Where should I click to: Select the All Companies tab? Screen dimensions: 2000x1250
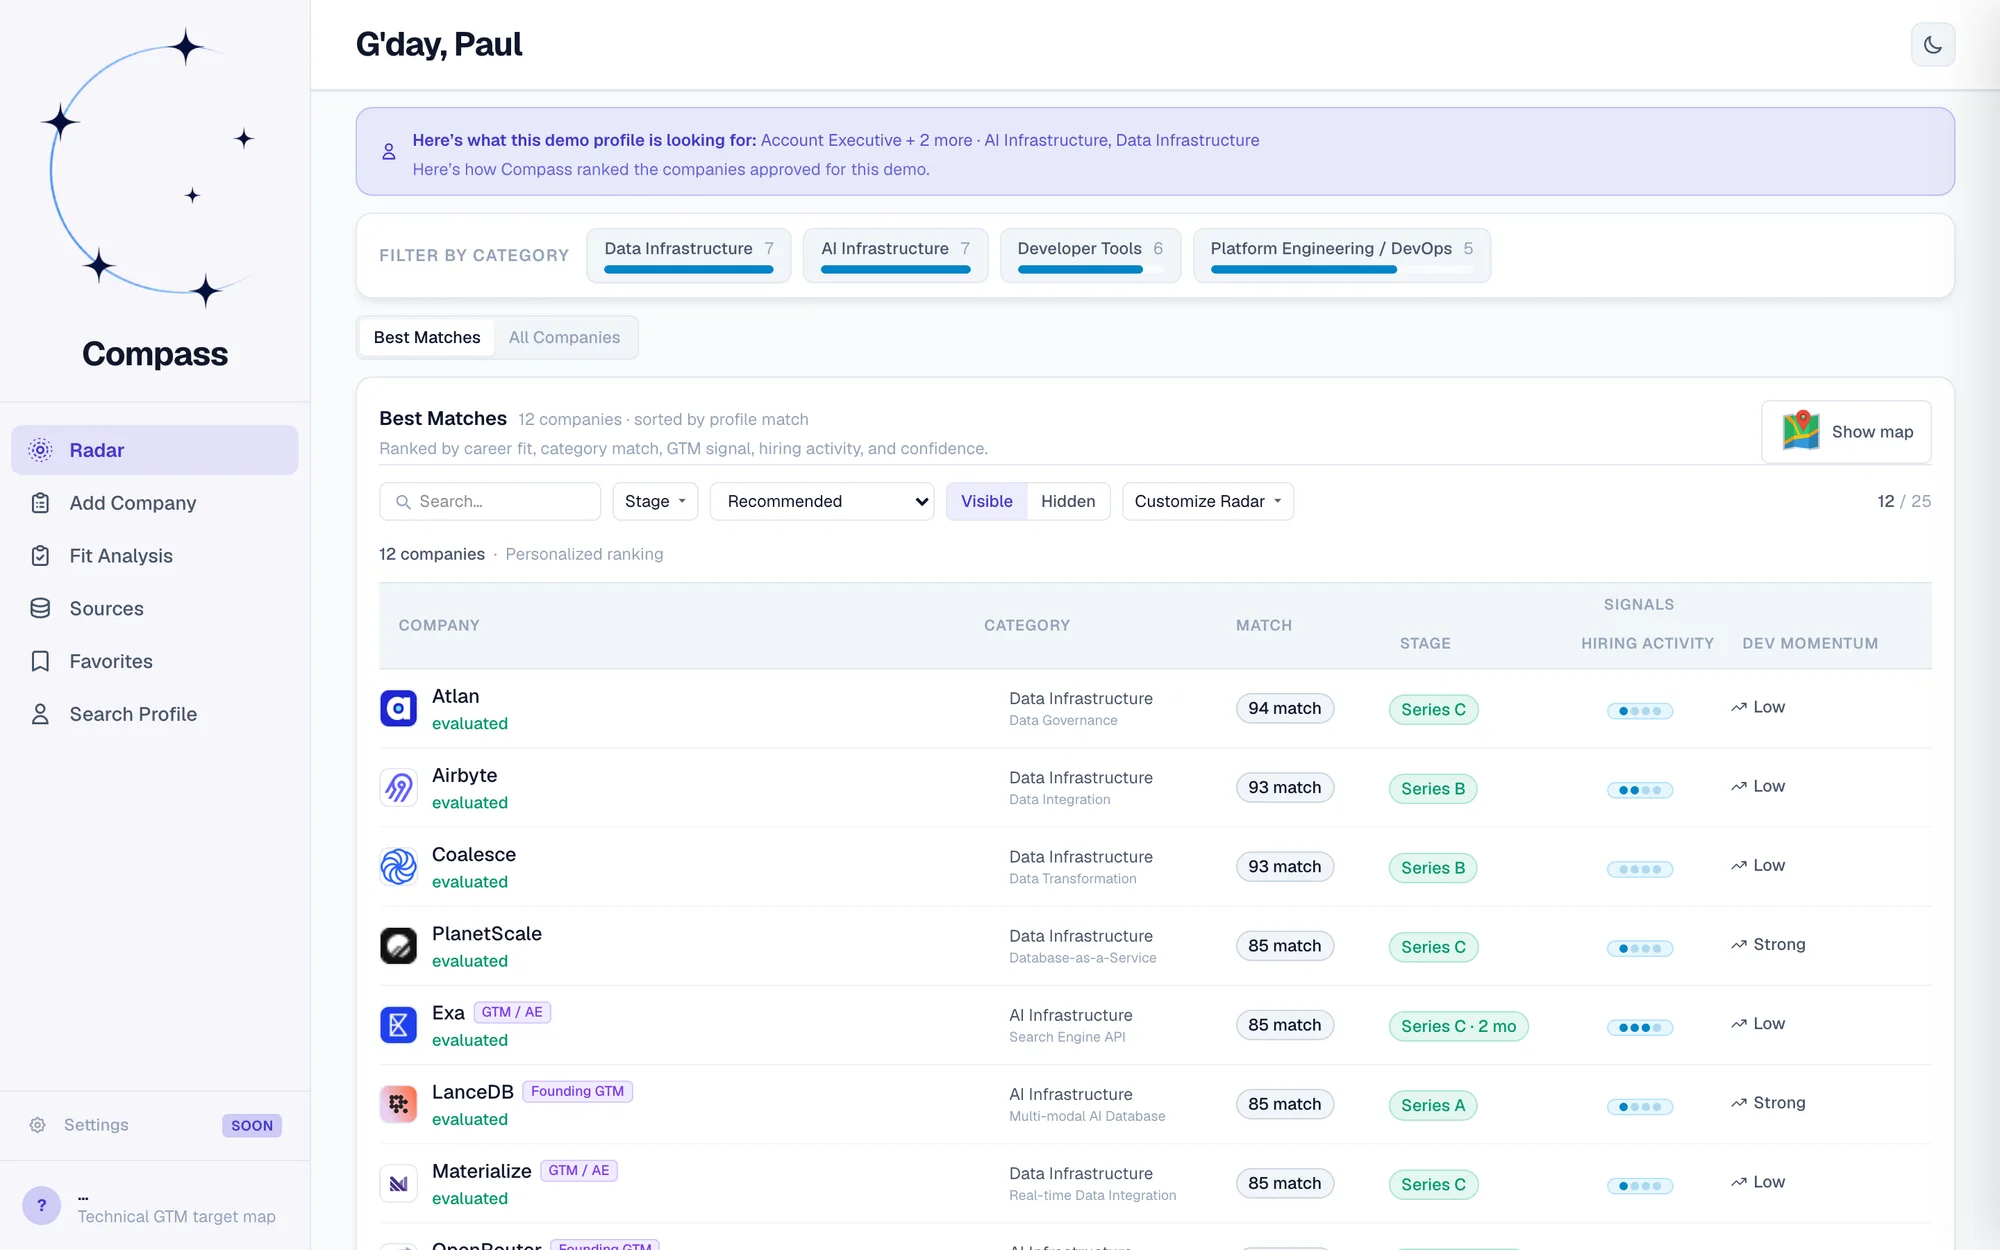[x=564, y=337]
